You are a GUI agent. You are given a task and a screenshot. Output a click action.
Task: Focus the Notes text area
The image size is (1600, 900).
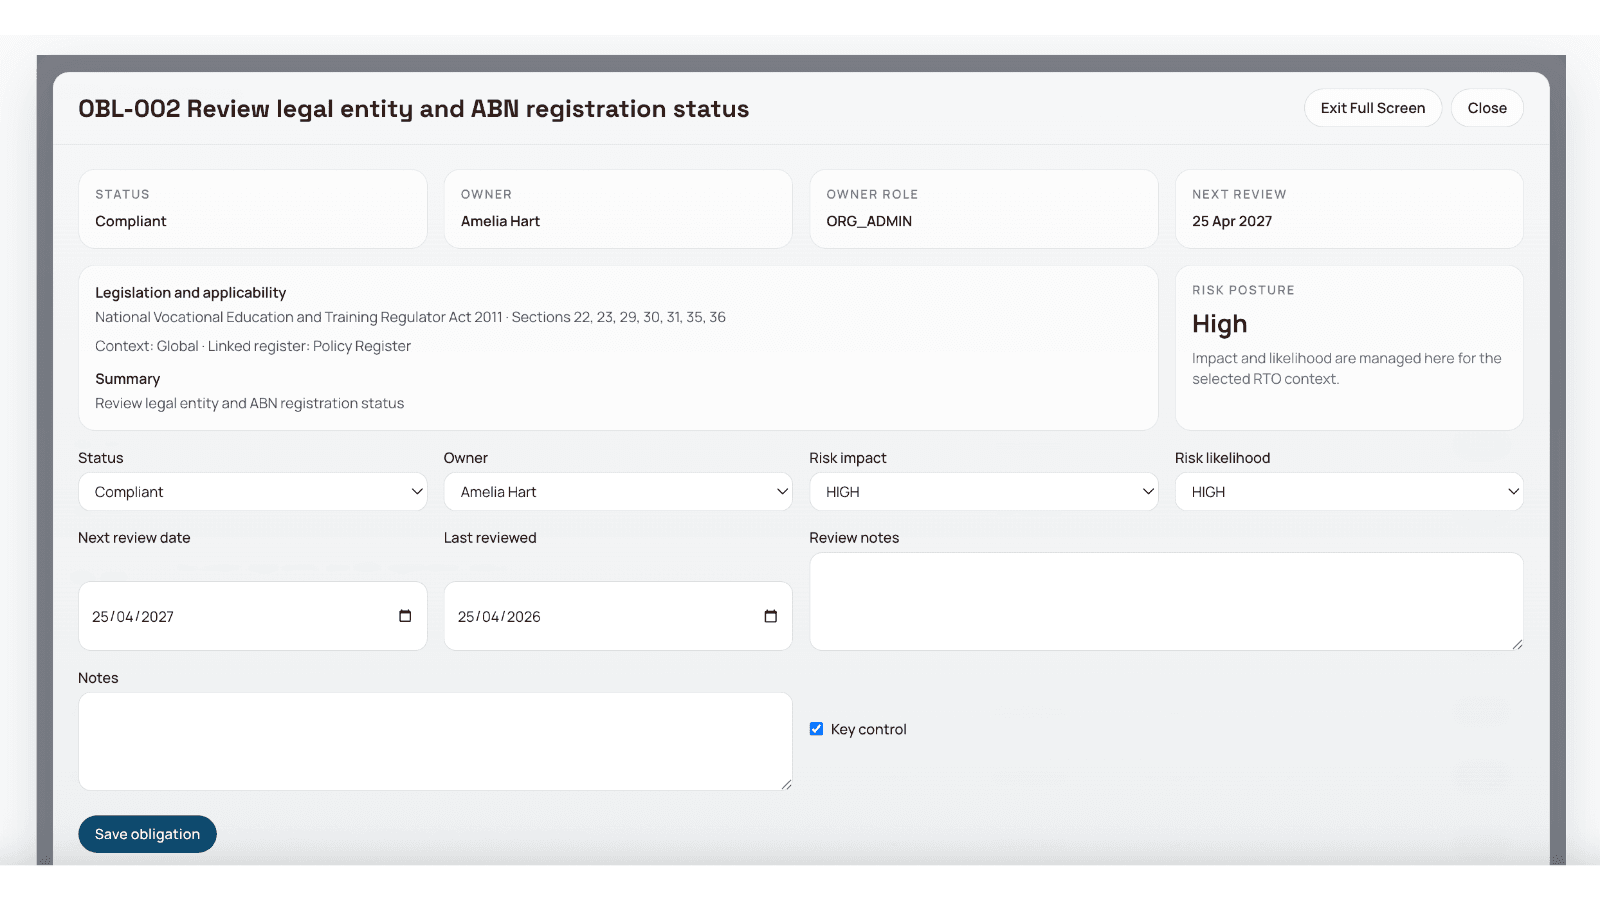coord(435,742)
